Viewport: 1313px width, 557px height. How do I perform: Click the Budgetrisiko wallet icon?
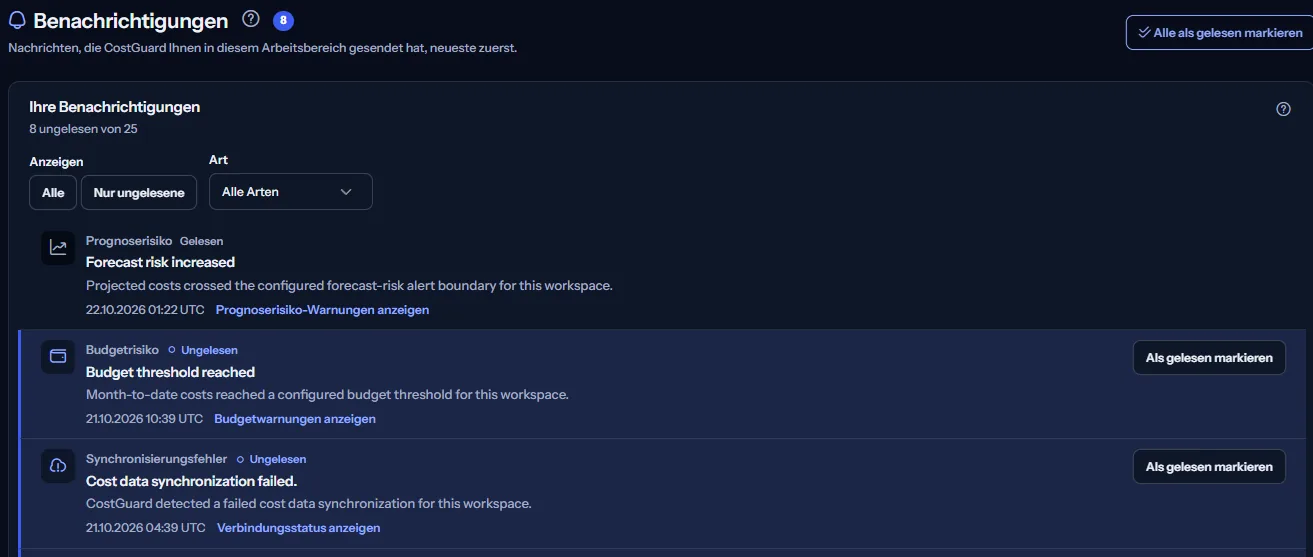(x=58, y=357)
